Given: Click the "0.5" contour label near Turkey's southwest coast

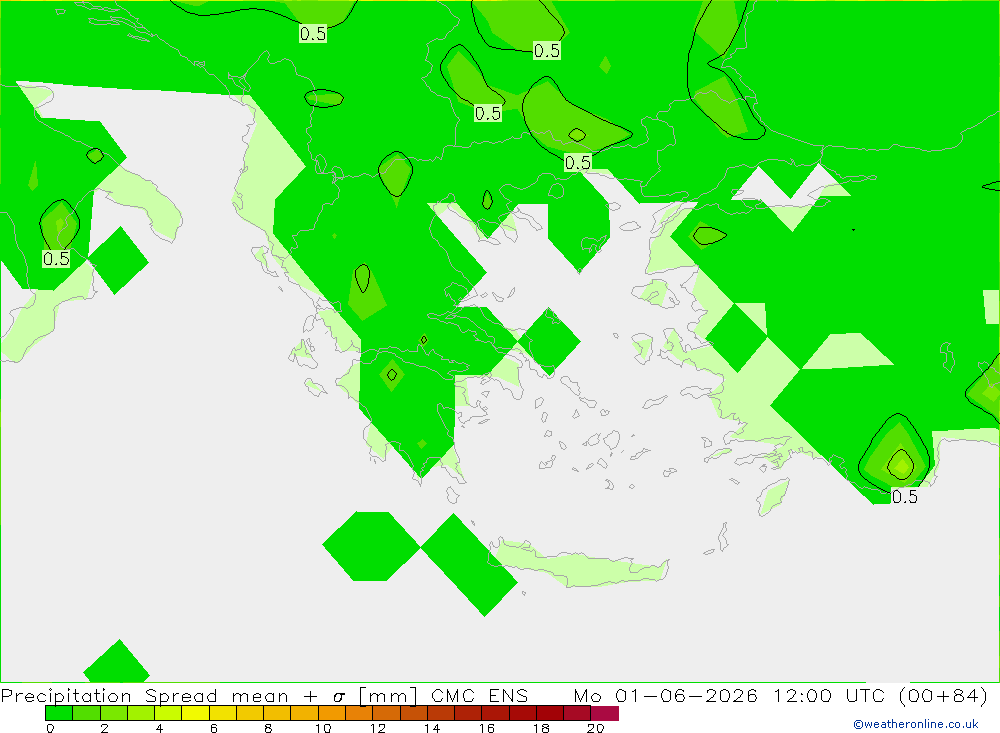Looking at the screenshot, I should pos(904,496).
